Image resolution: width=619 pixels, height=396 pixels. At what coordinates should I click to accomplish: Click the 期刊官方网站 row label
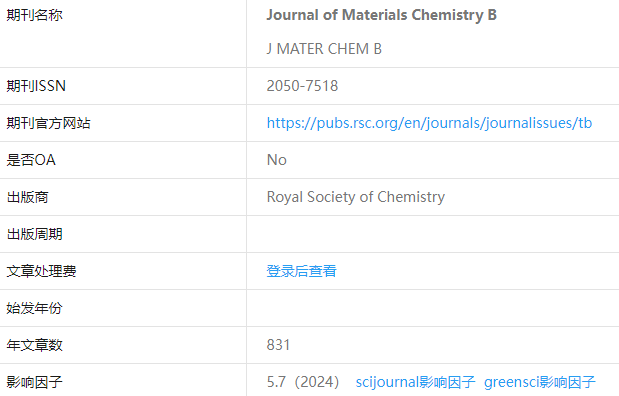pyautogui.click(x=49, y=123)
